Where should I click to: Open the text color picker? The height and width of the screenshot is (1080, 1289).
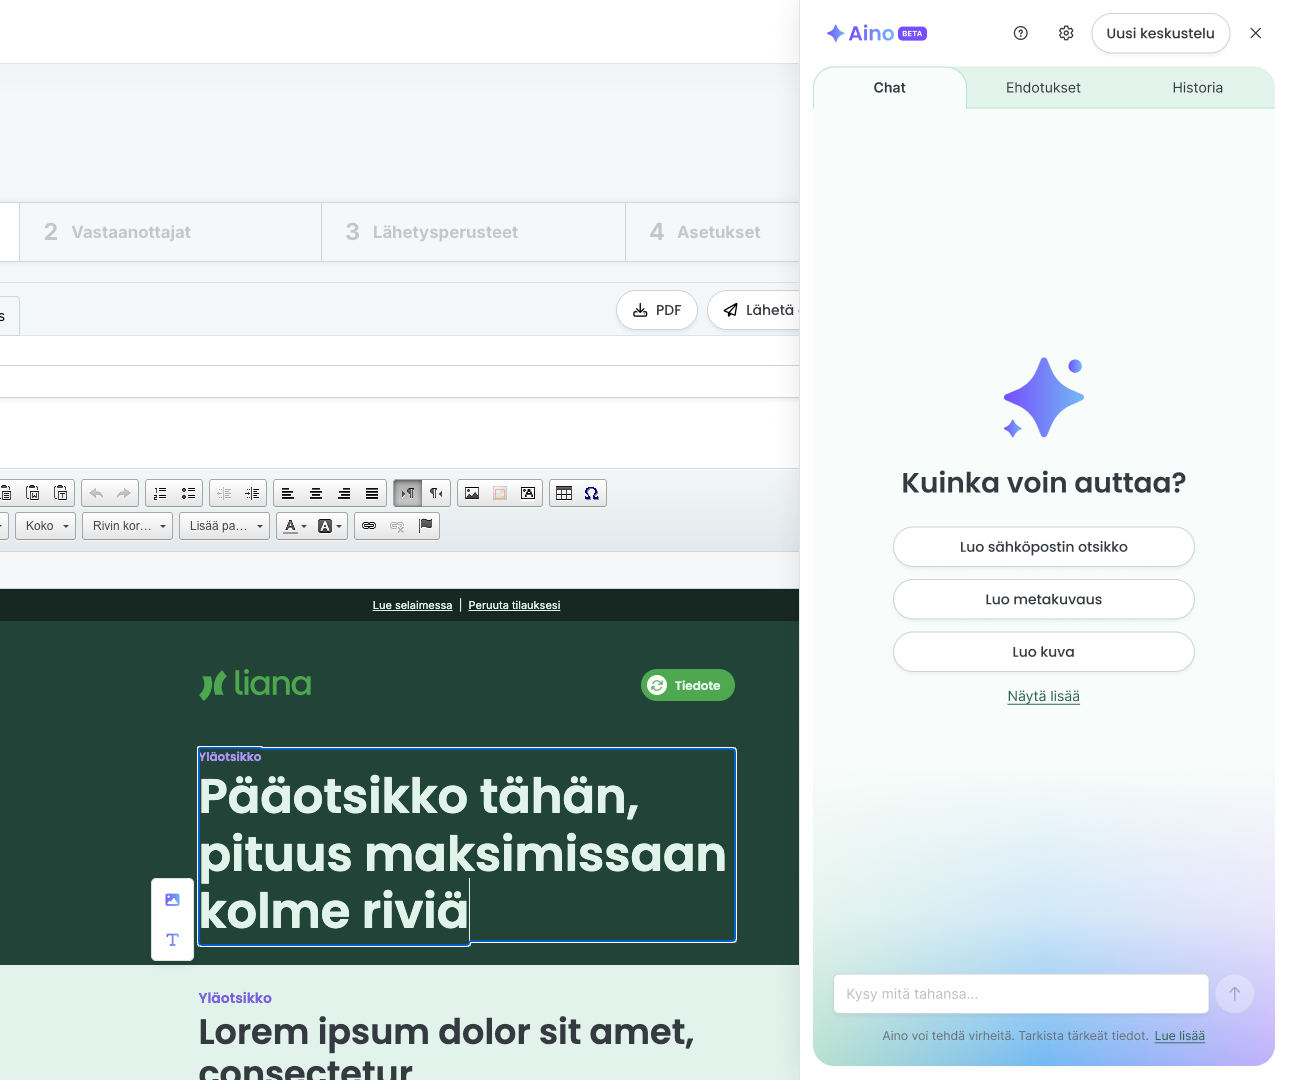pyautogui.click(x=296, y=526)
